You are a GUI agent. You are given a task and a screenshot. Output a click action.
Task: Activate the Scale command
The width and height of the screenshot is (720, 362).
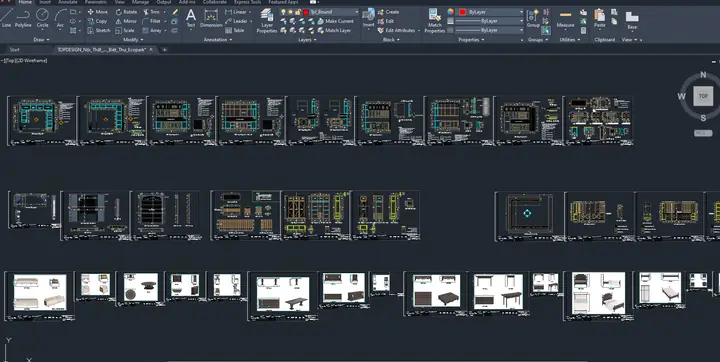tap(125, 30)
